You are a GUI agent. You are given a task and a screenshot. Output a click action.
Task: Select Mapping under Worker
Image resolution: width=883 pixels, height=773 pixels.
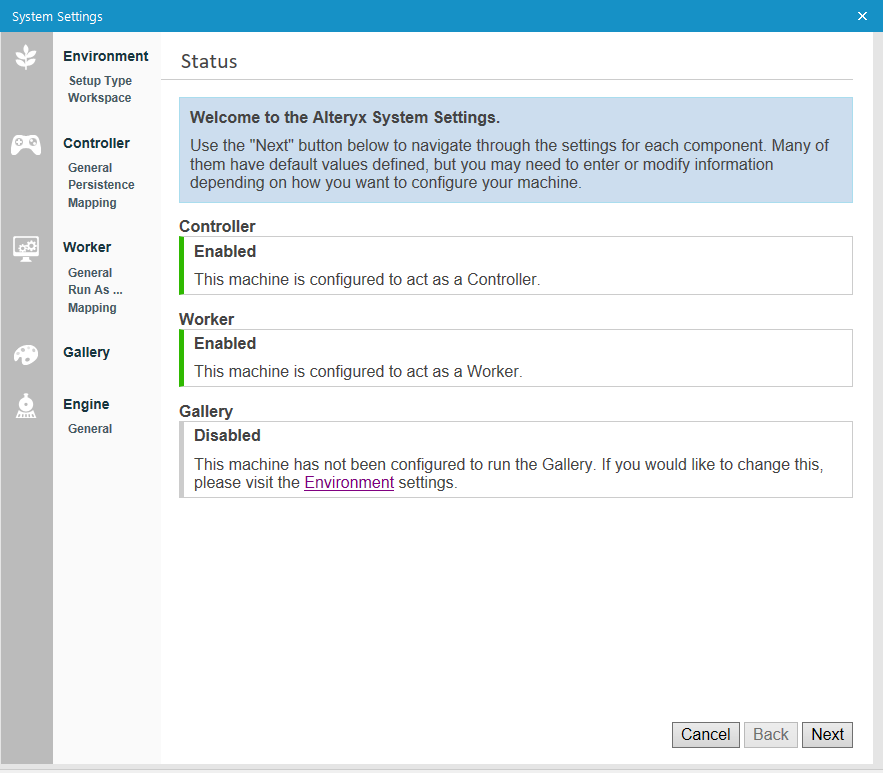click(92, 308)
